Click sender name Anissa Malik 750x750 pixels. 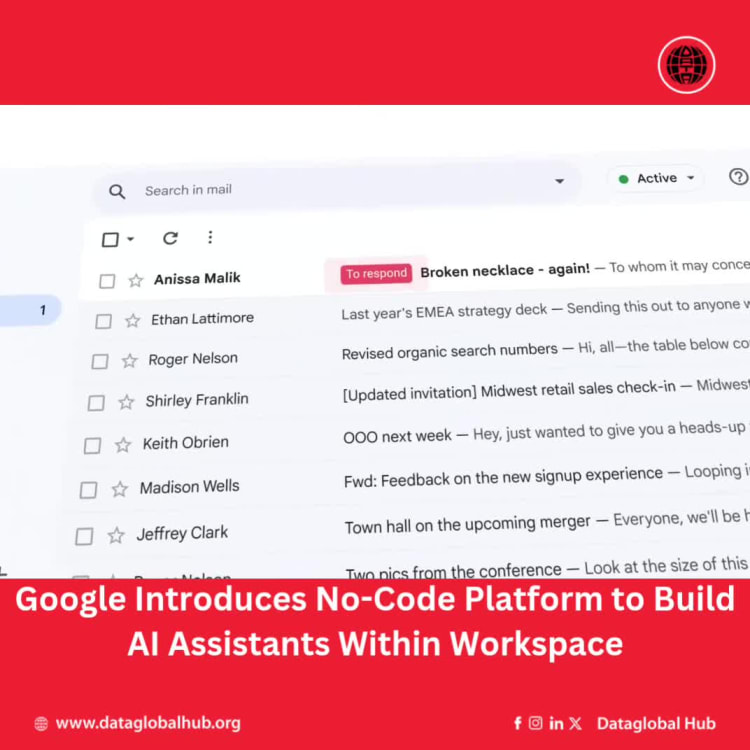point(197,278)
